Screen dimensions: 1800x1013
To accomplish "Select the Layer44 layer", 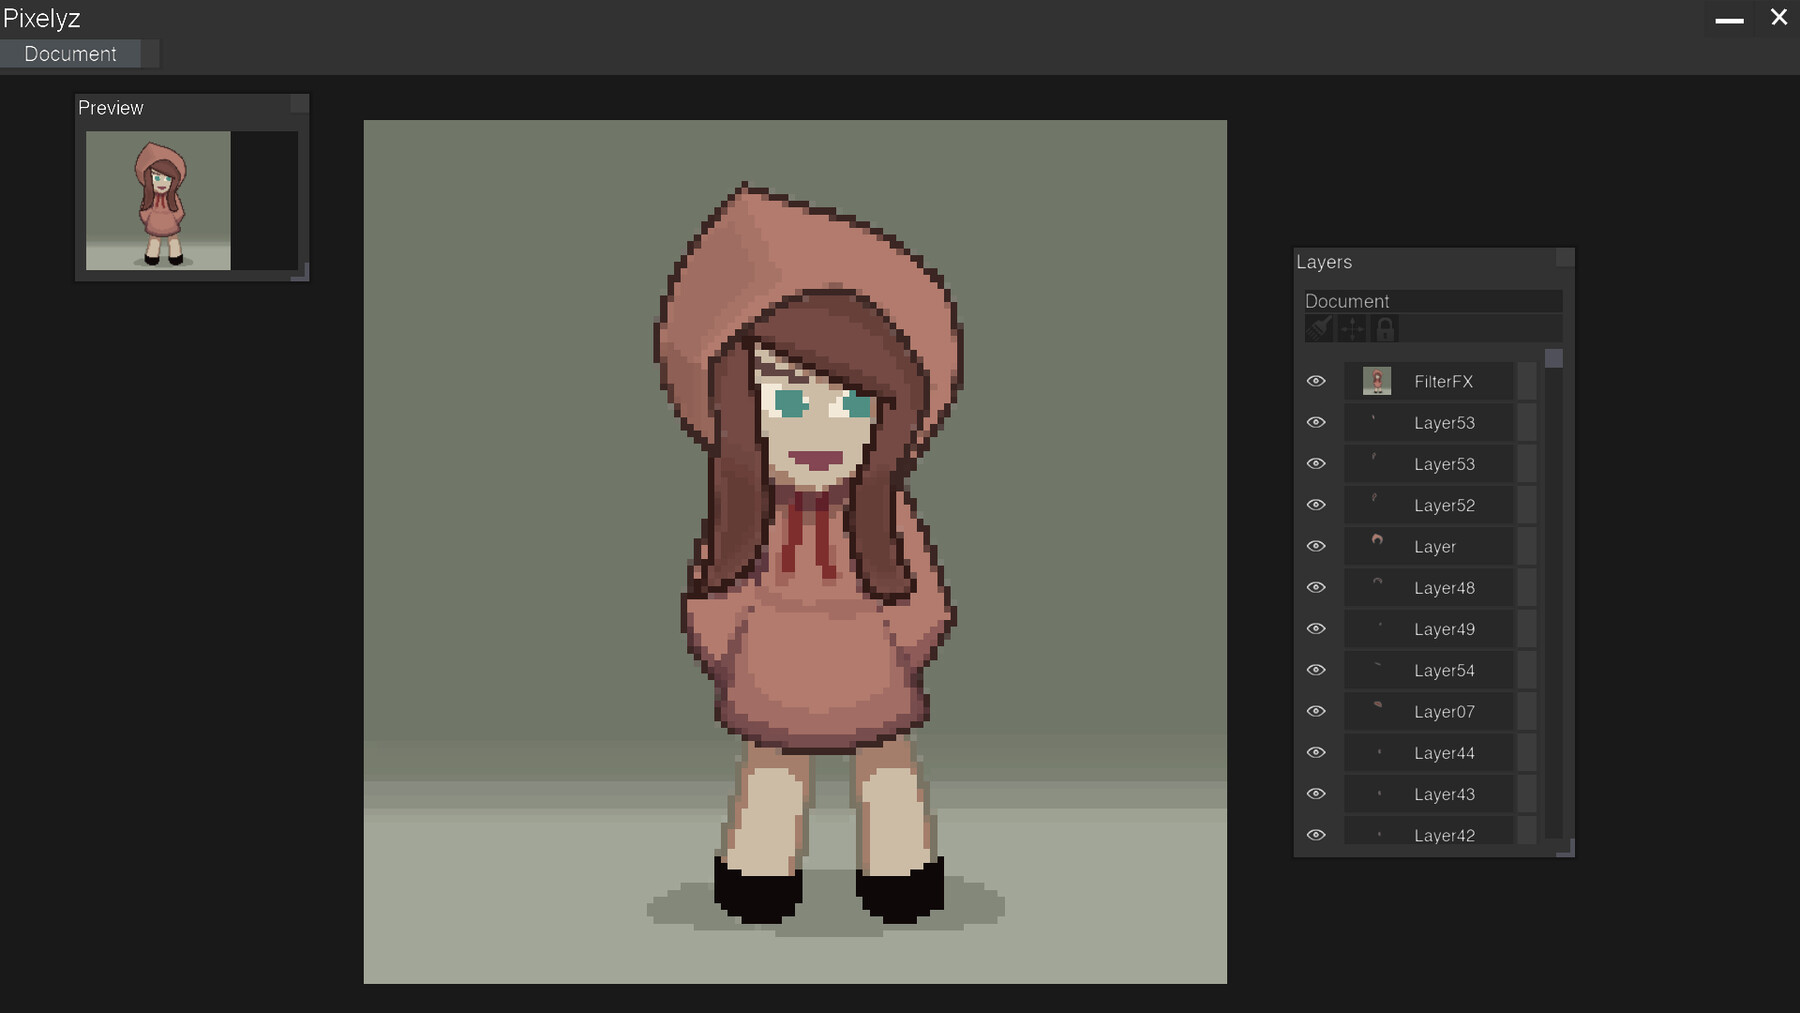I will [x=1444, y=752].
